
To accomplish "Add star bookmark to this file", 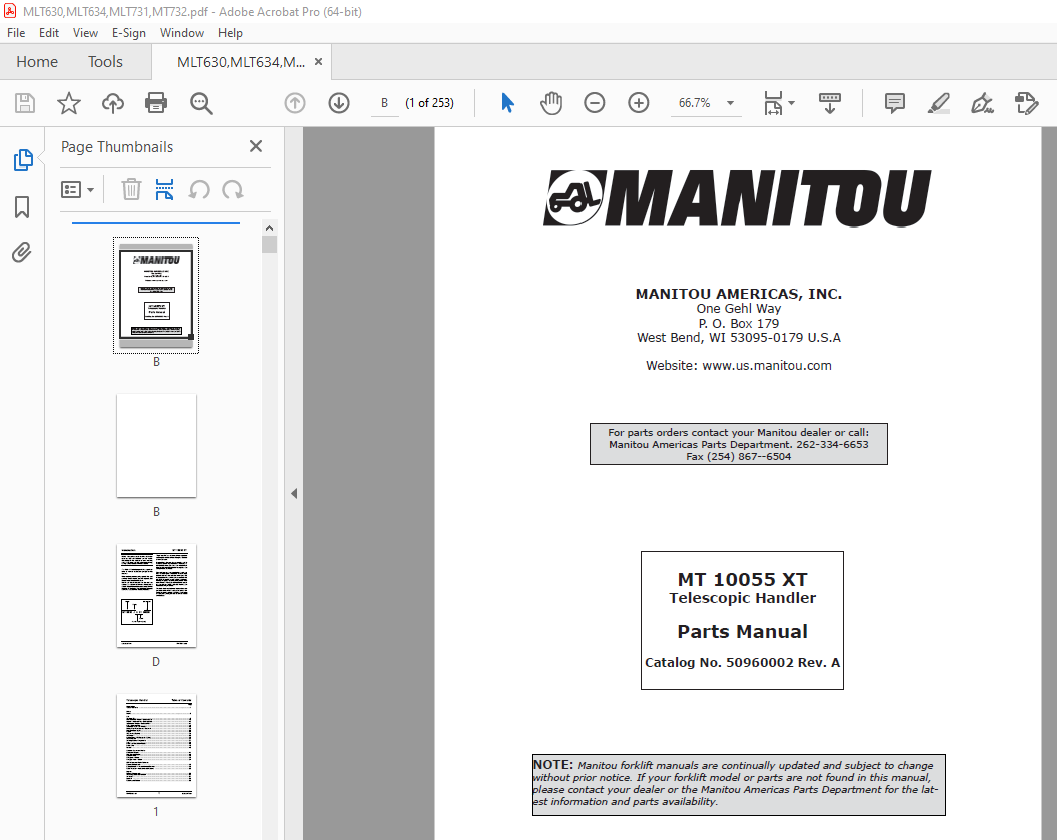I will point(68,103).
